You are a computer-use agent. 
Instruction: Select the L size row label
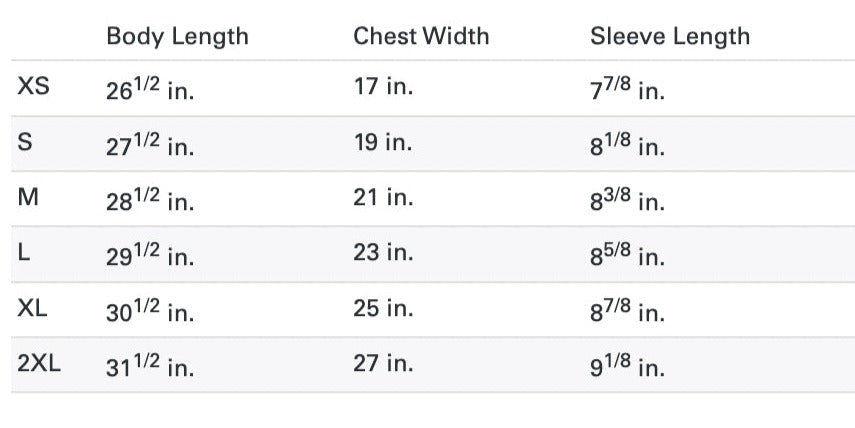click(25, 254)
